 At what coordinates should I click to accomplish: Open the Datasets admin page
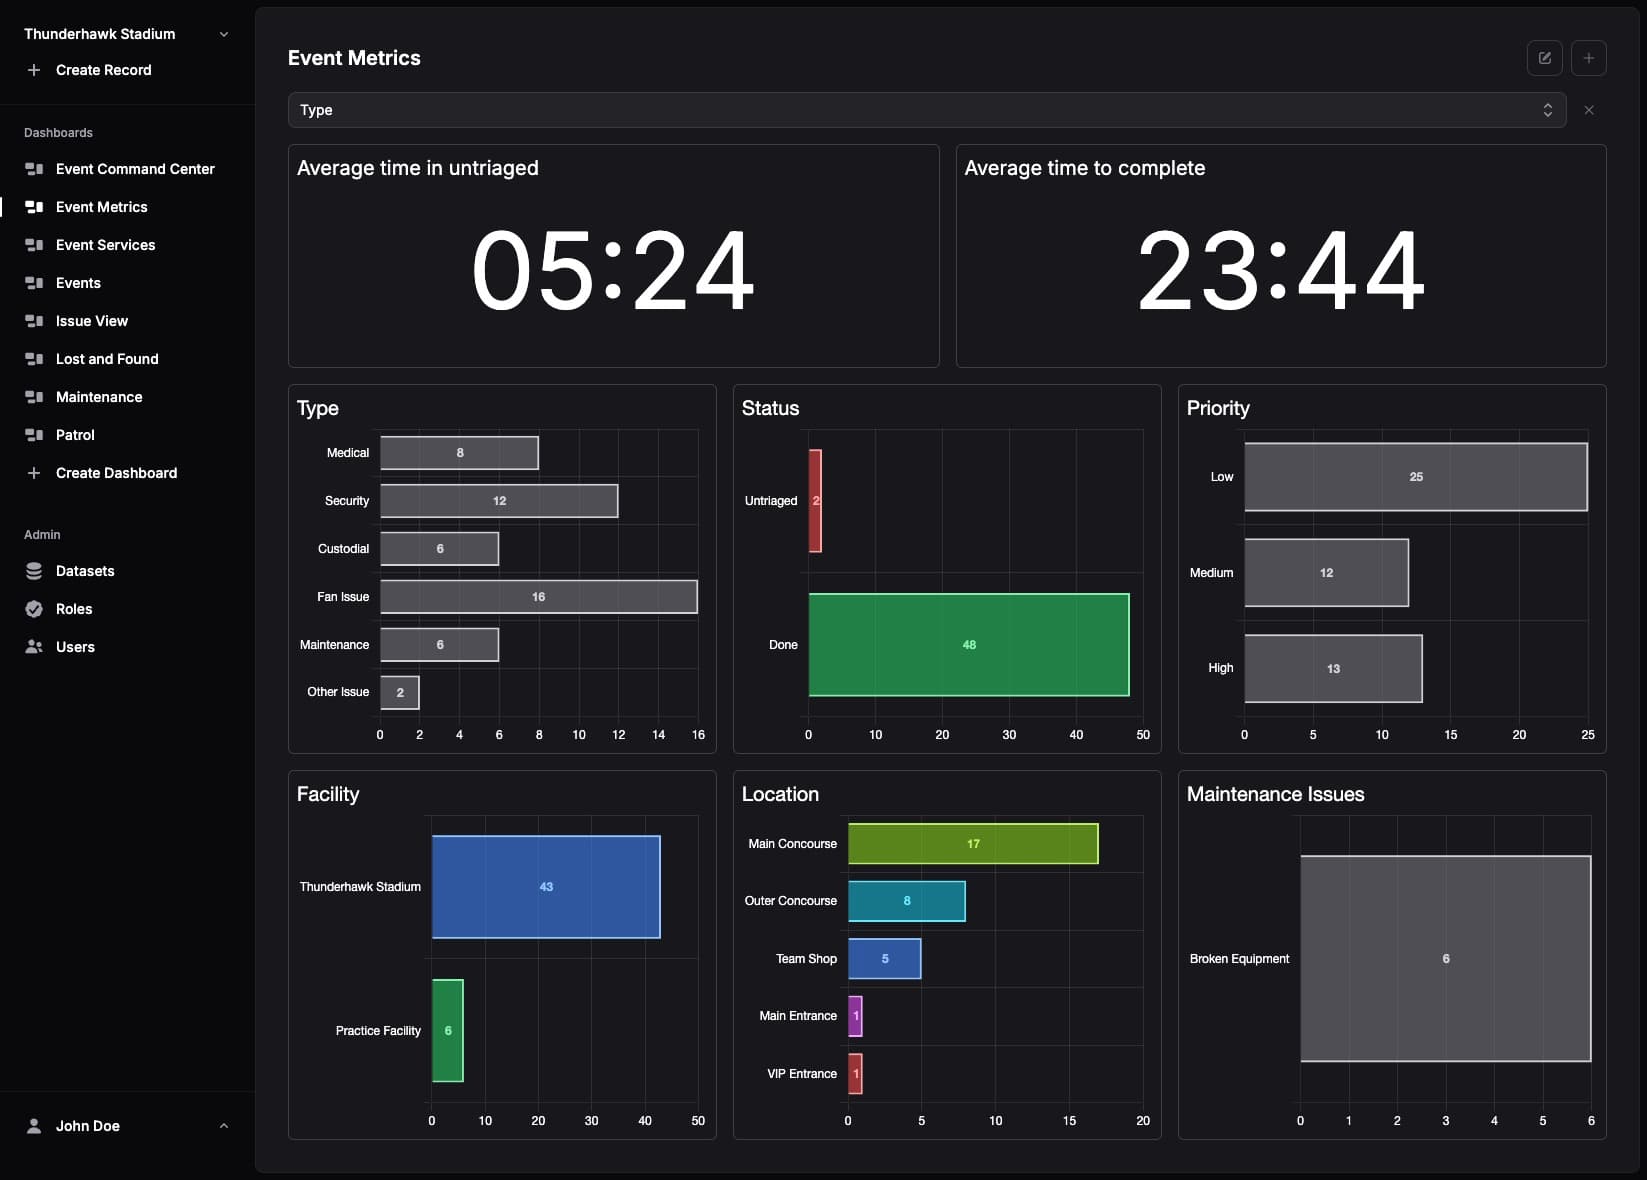click(85, 571)
